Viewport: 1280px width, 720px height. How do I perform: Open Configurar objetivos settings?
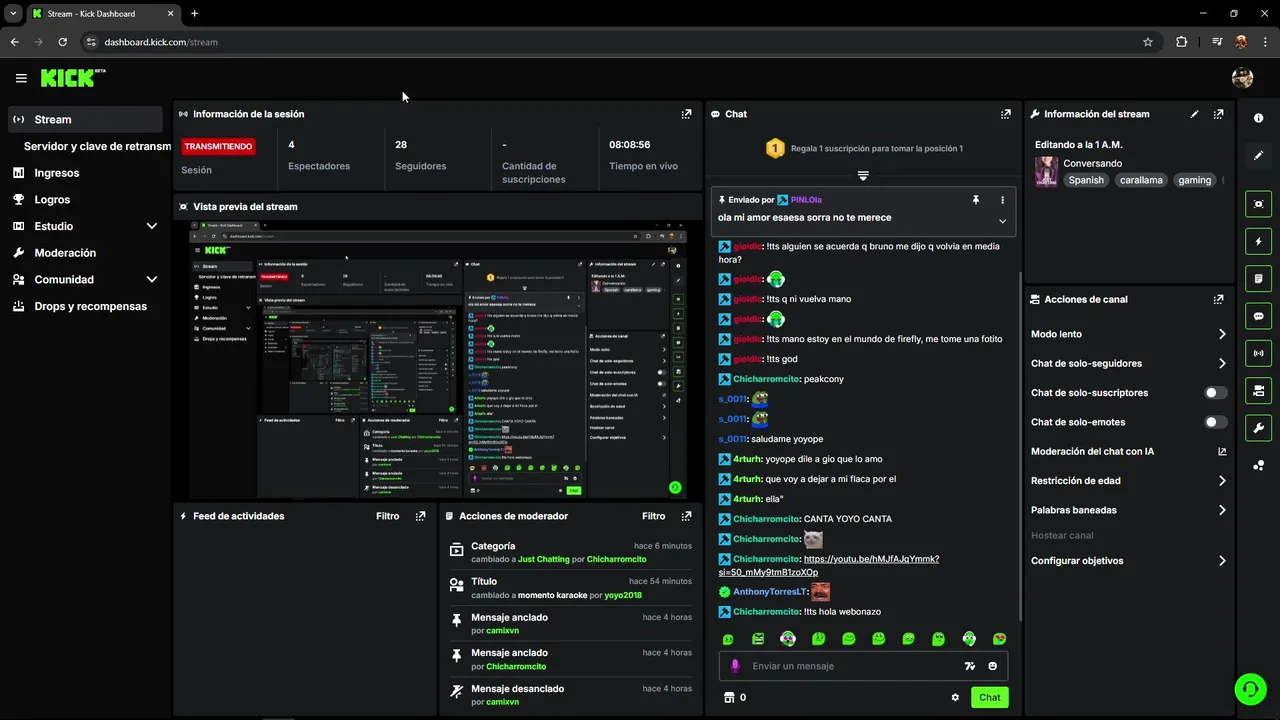(x=1128, y=561)
